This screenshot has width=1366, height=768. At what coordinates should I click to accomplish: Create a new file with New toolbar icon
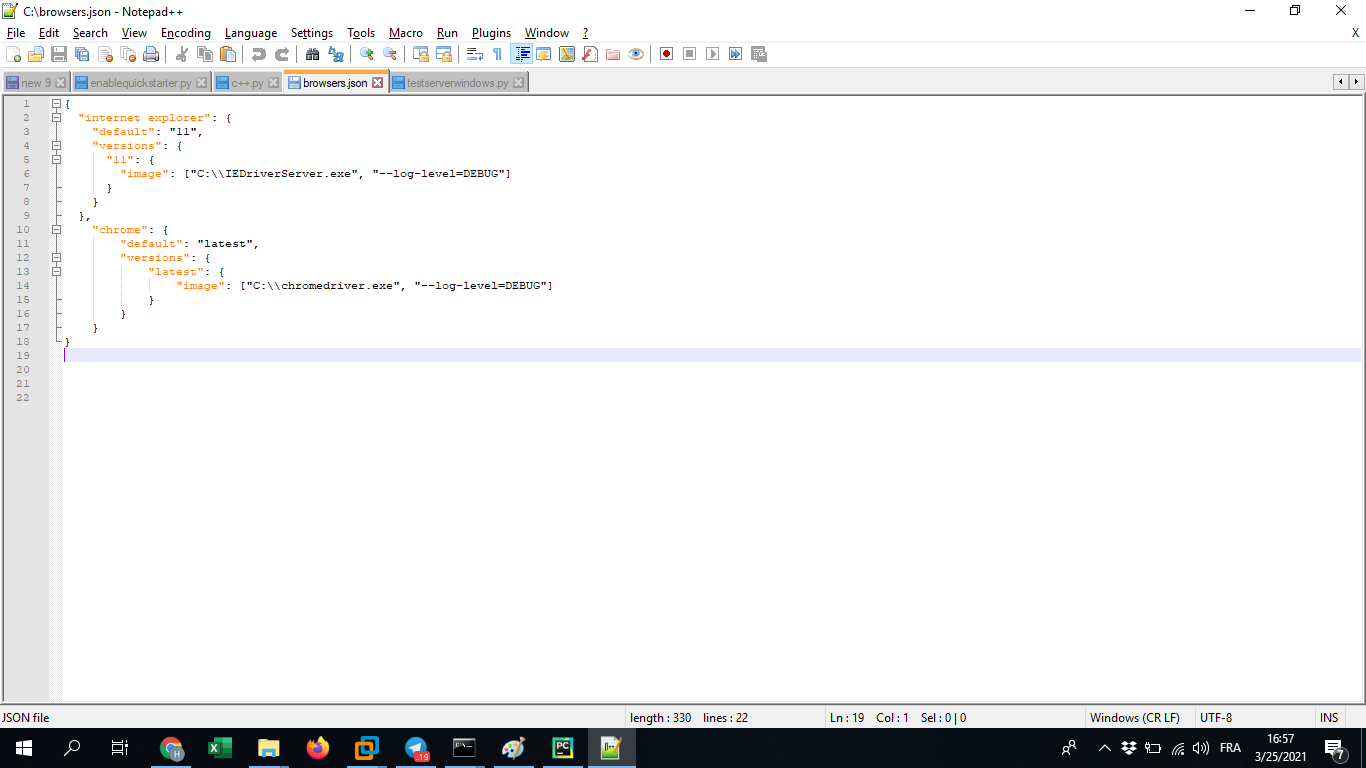click(13, 54)
